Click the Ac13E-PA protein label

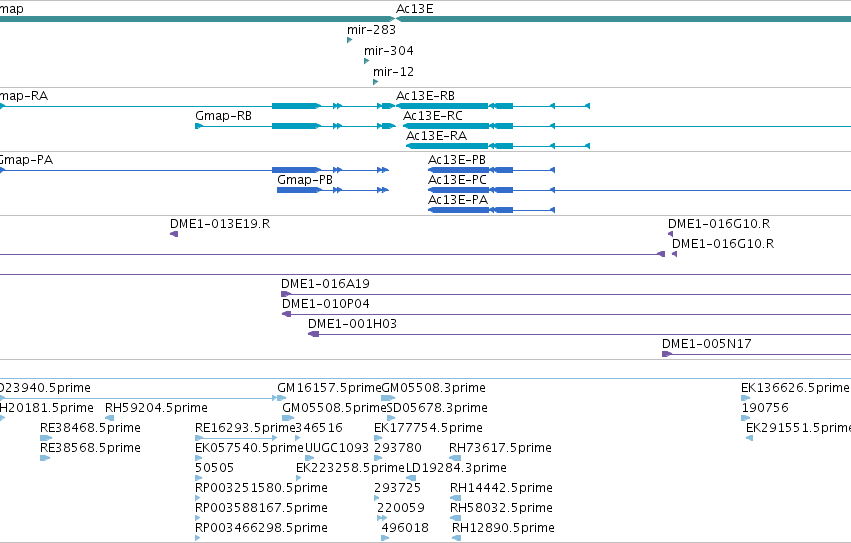(458, 200)
